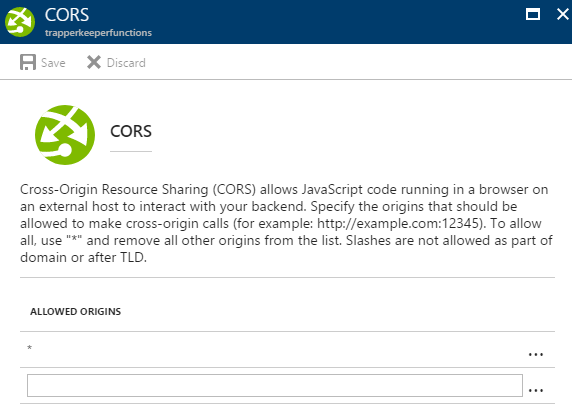Click the Cross-Origin Resource Sharing description paragraph
572x419 pixels.
click(x=286, y=223)
